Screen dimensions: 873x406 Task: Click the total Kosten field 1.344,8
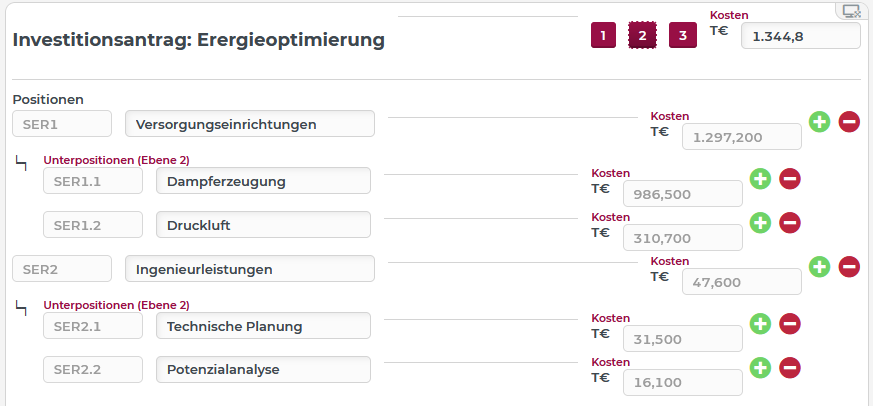tap(800, 36)
